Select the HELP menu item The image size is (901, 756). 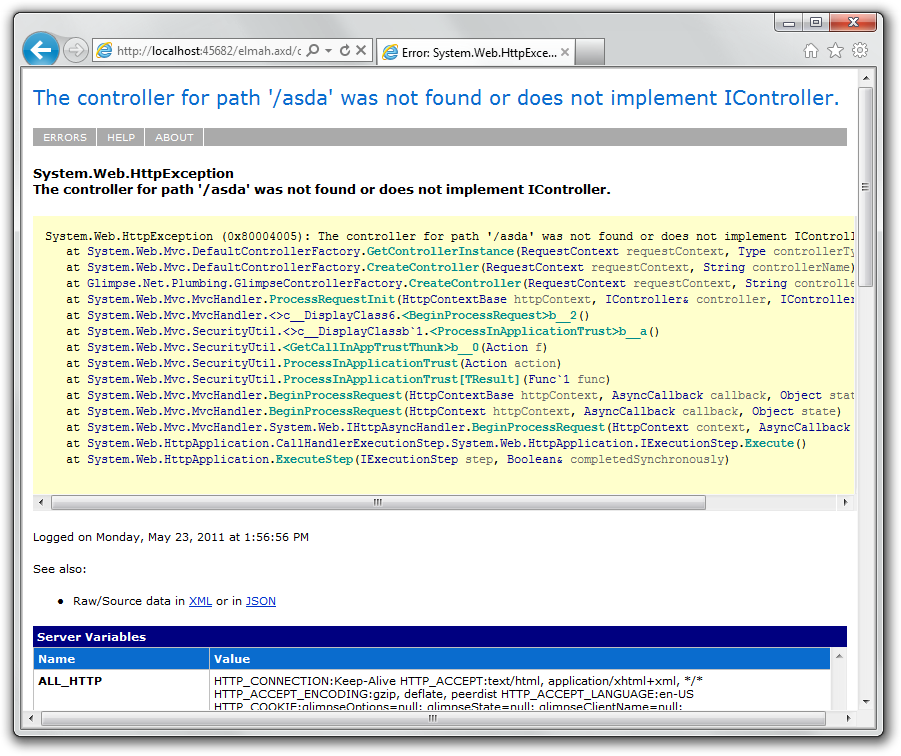point(119,137)
